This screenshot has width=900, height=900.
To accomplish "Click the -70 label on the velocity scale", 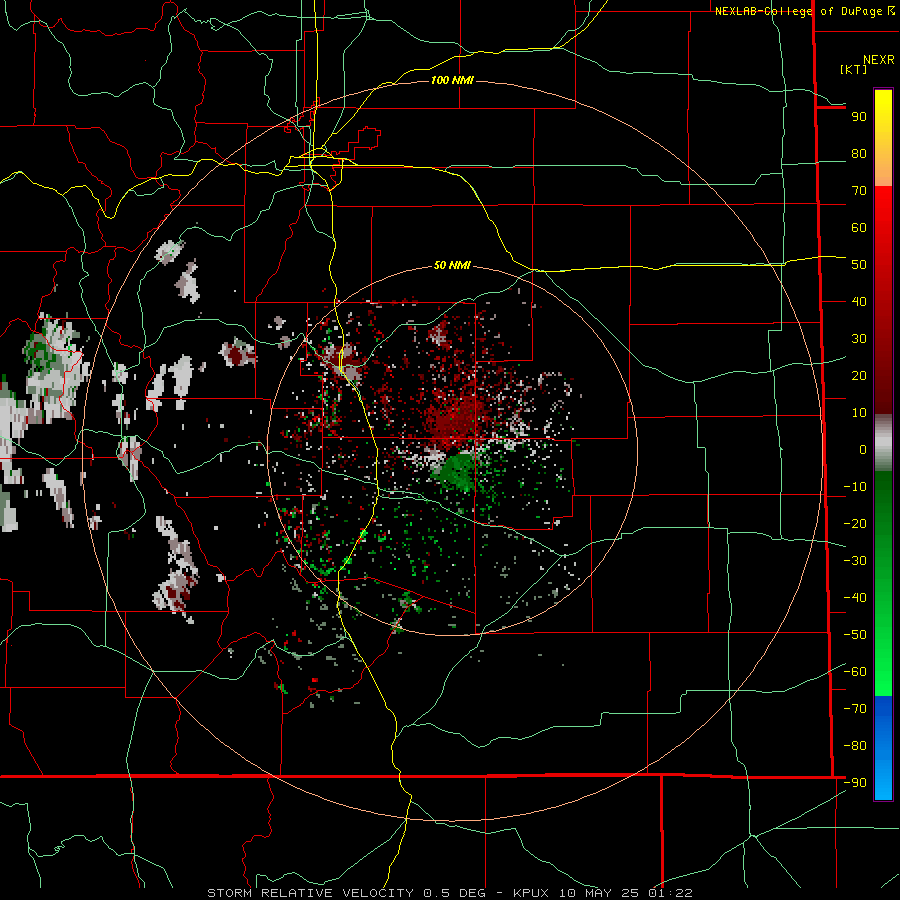I will pyautogui.click(x=855, y=709).
